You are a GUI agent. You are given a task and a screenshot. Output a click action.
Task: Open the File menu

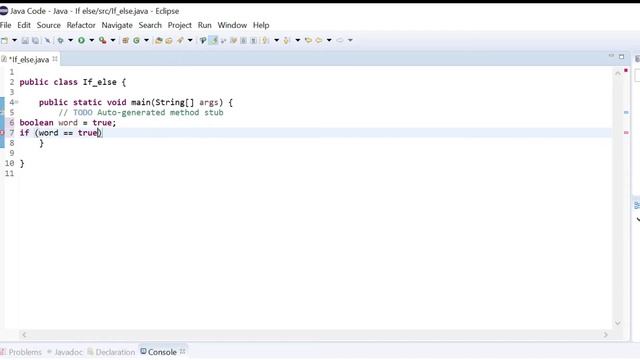[x=6, y=25]
